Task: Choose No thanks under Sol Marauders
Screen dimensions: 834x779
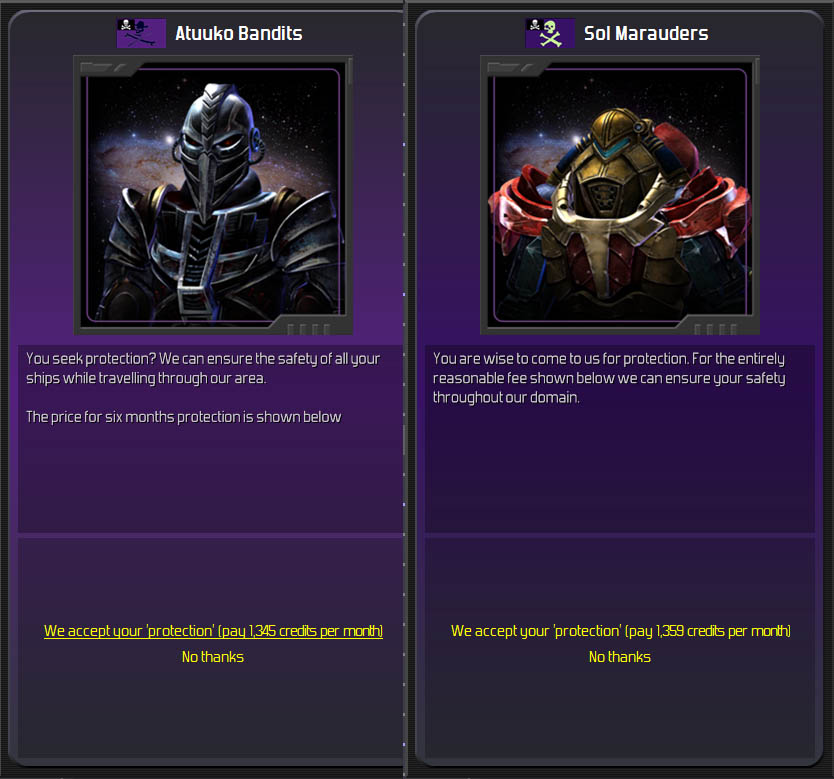Action: 620,657
